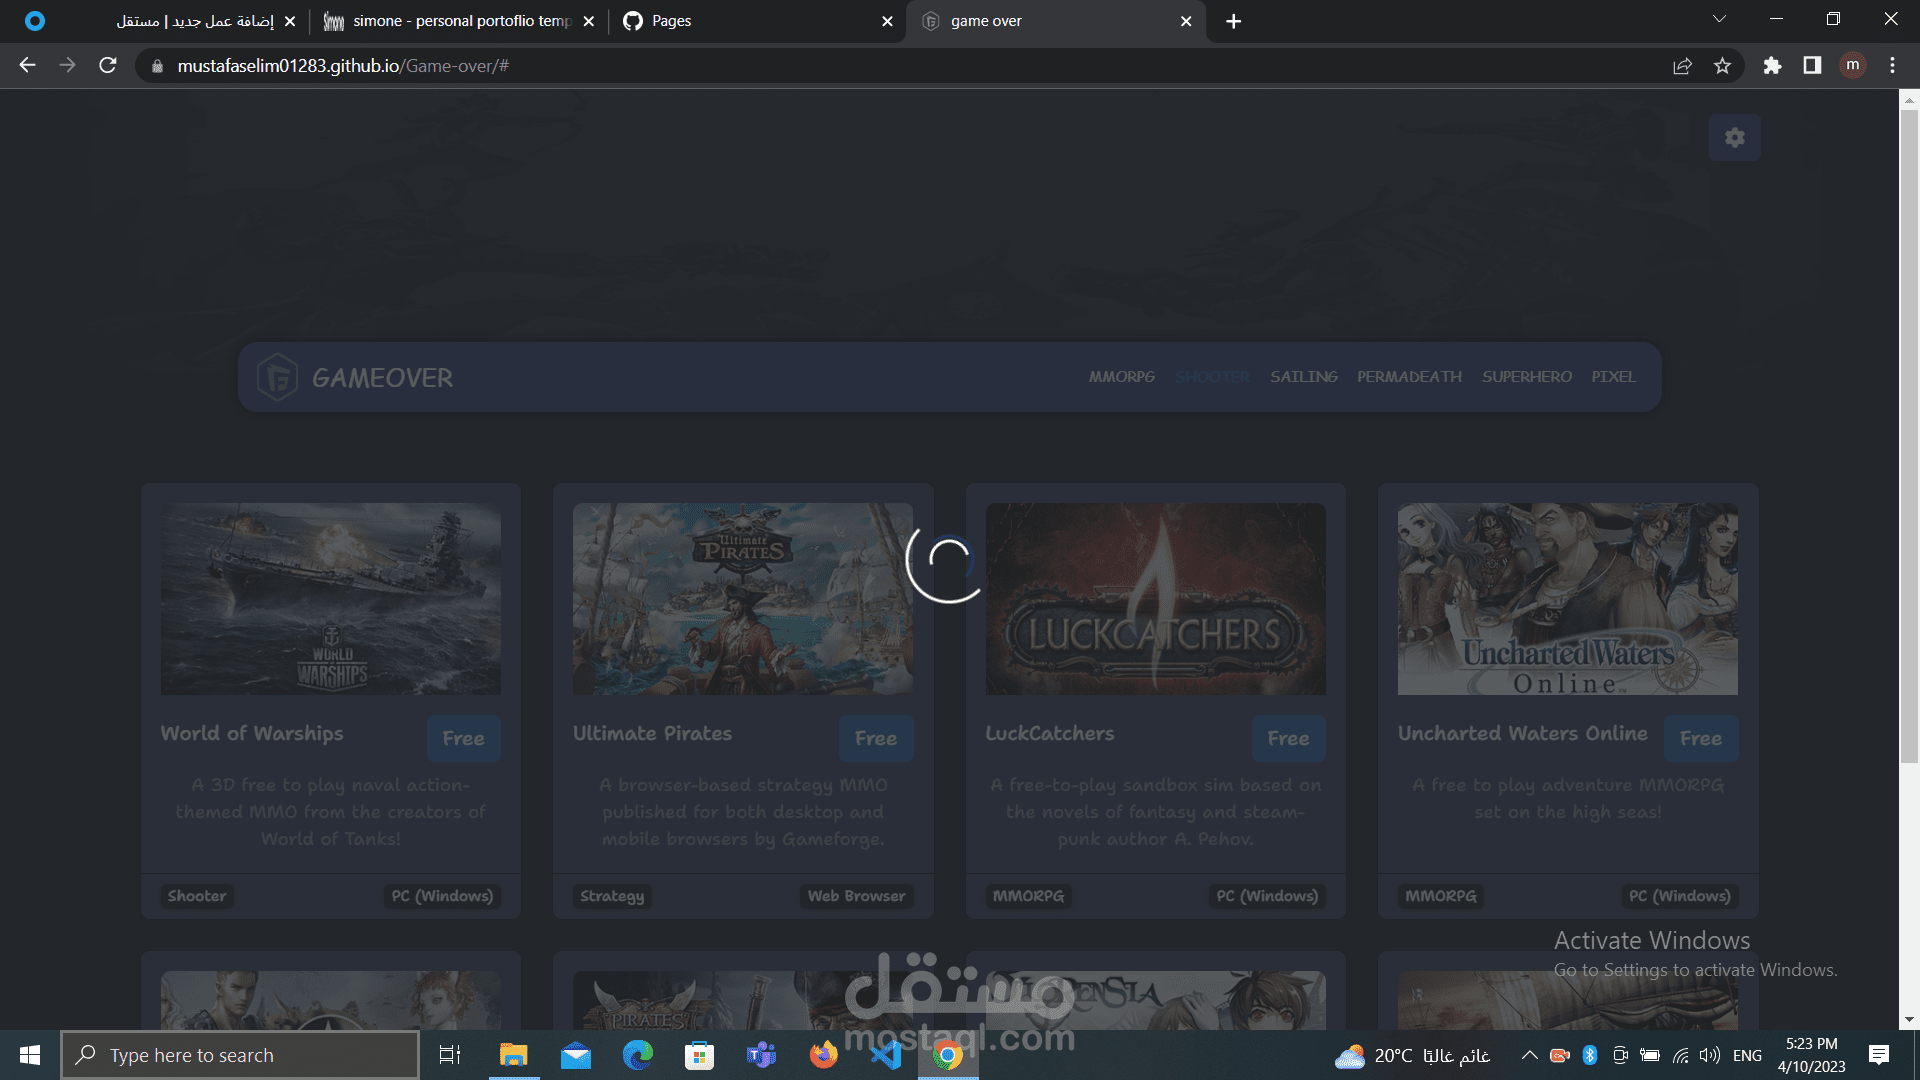Screen dimensions: 1920x1080
Task: Open Chrome extensions puzzle icon
Action: coord(1772,66)
